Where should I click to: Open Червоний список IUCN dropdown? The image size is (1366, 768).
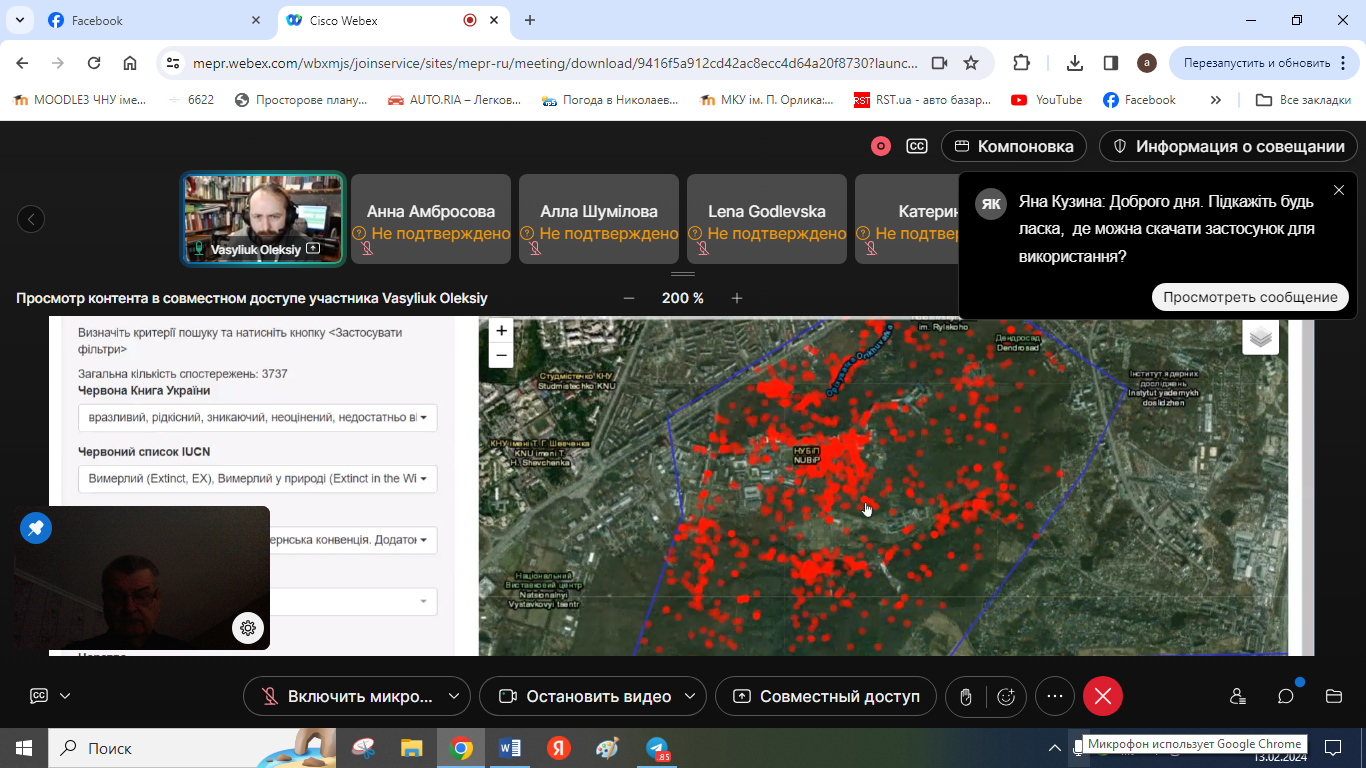click(258, 479)
